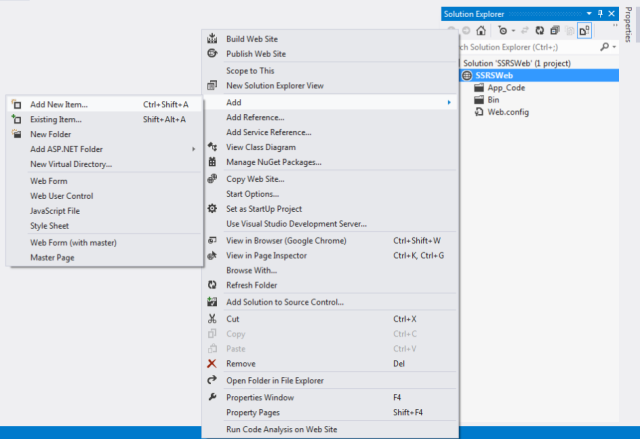Viewport: 640px width, 439px height.
Task: Click the Collapse All icon in Solution Explorer
Action: [x=555, y=31]
